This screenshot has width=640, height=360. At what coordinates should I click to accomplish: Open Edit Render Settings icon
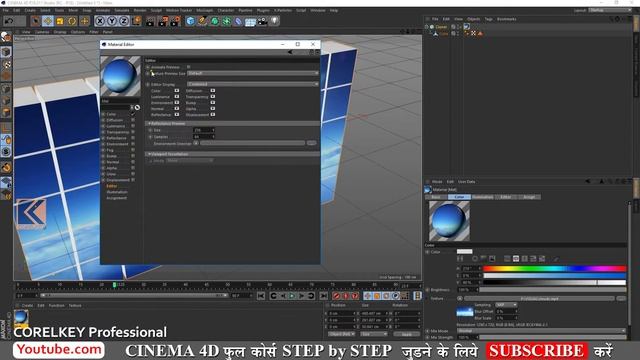tap(175, 21)
